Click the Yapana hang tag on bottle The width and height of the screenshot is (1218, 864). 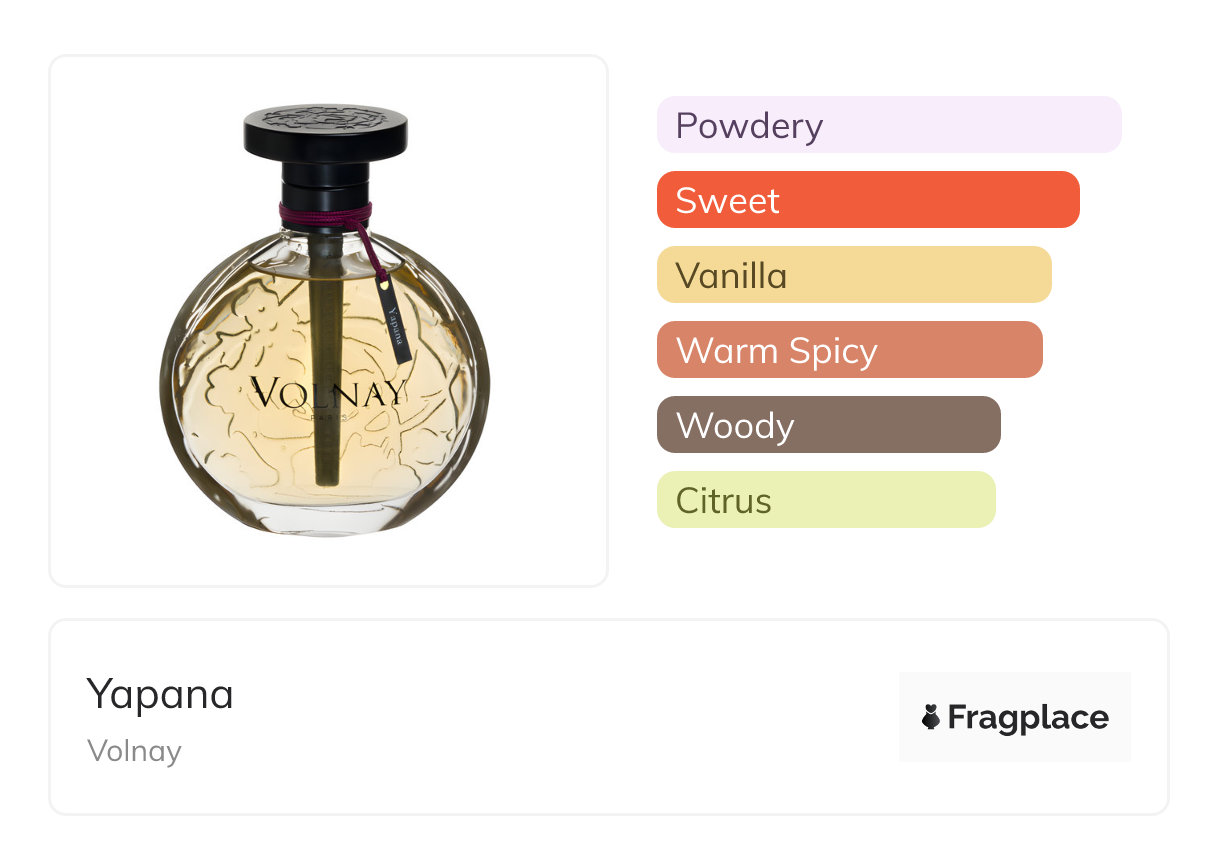pyautogui.click(x=396, y=320)
